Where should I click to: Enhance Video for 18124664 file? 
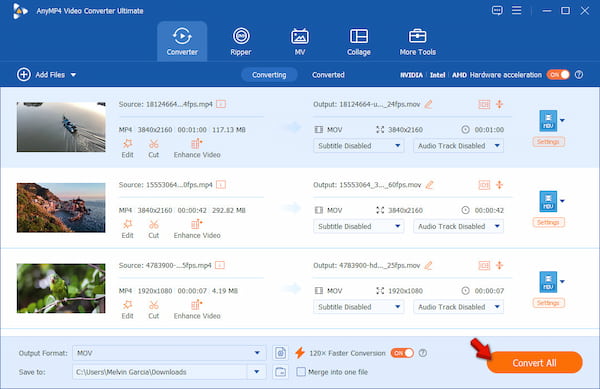[x=197, y=148]
